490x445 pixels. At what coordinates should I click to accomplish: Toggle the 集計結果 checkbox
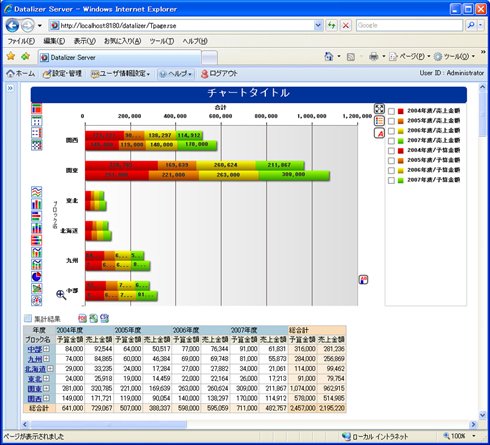[x=28, y=319]
